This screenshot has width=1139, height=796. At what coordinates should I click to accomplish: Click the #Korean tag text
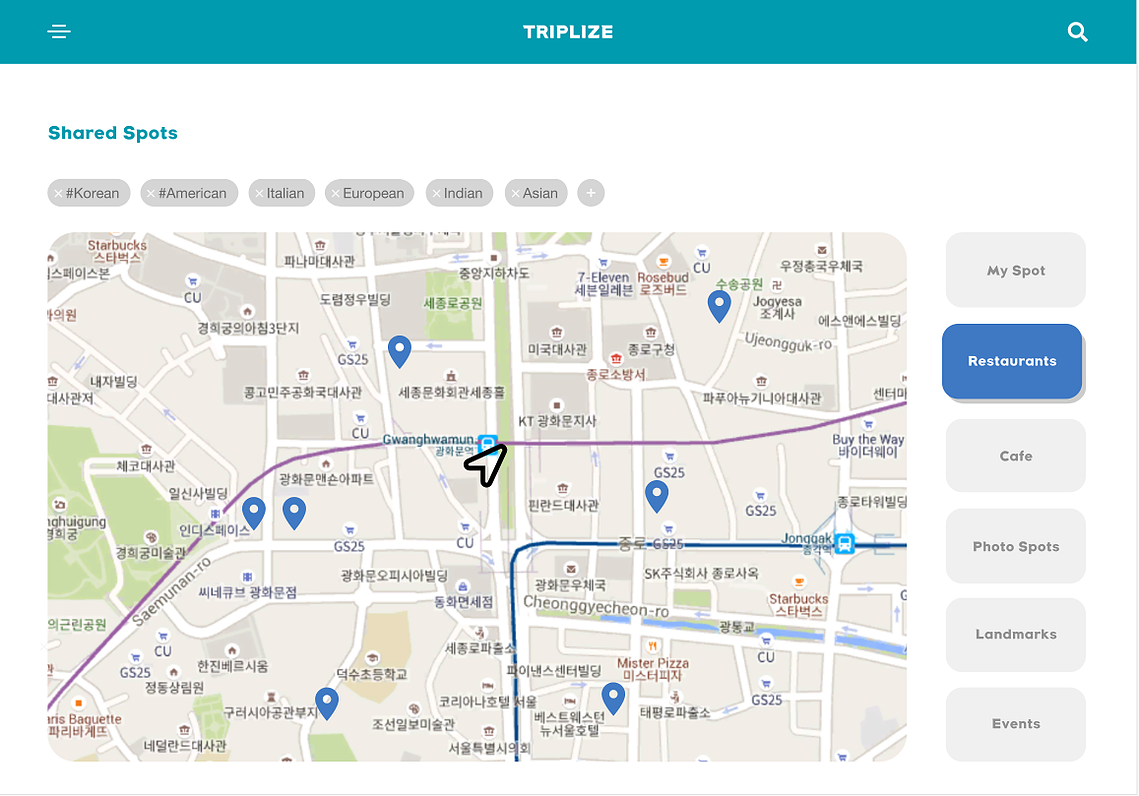pos(92,193)
